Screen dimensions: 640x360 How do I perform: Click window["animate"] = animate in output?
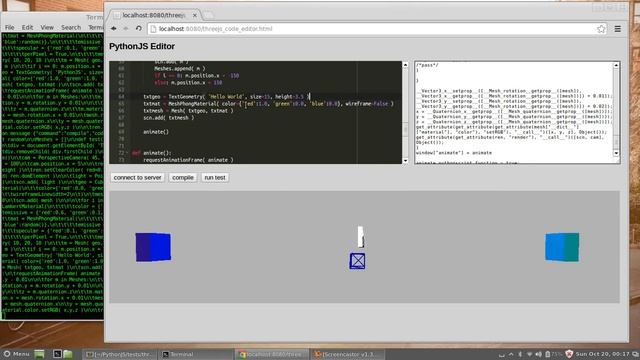(454, 153)
